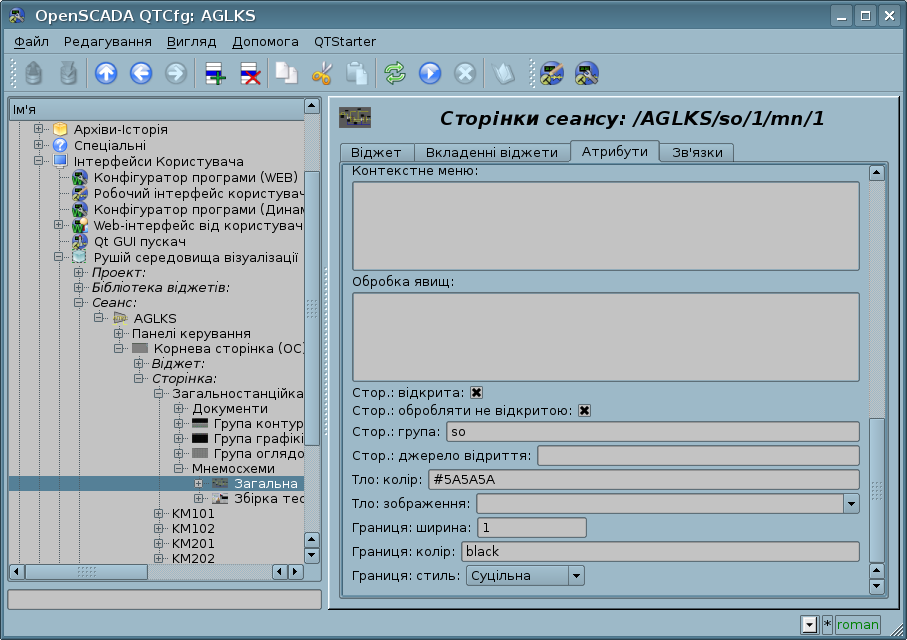Click the green Refresh toolbar icon

click(x=395, y=73)
